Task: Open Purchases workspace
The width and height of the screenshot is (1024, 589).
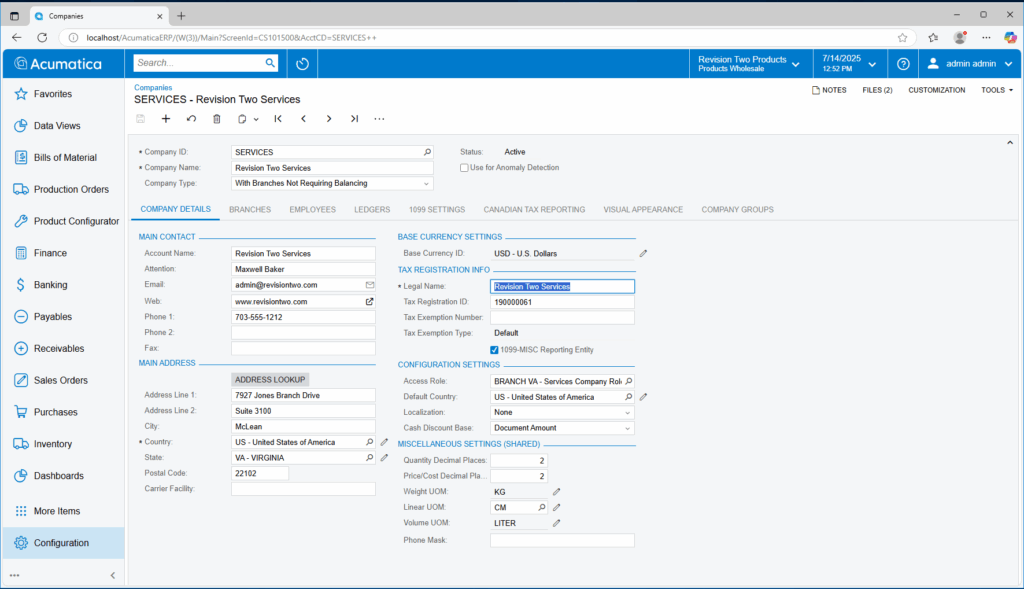Action: click(x=56, y=412)
